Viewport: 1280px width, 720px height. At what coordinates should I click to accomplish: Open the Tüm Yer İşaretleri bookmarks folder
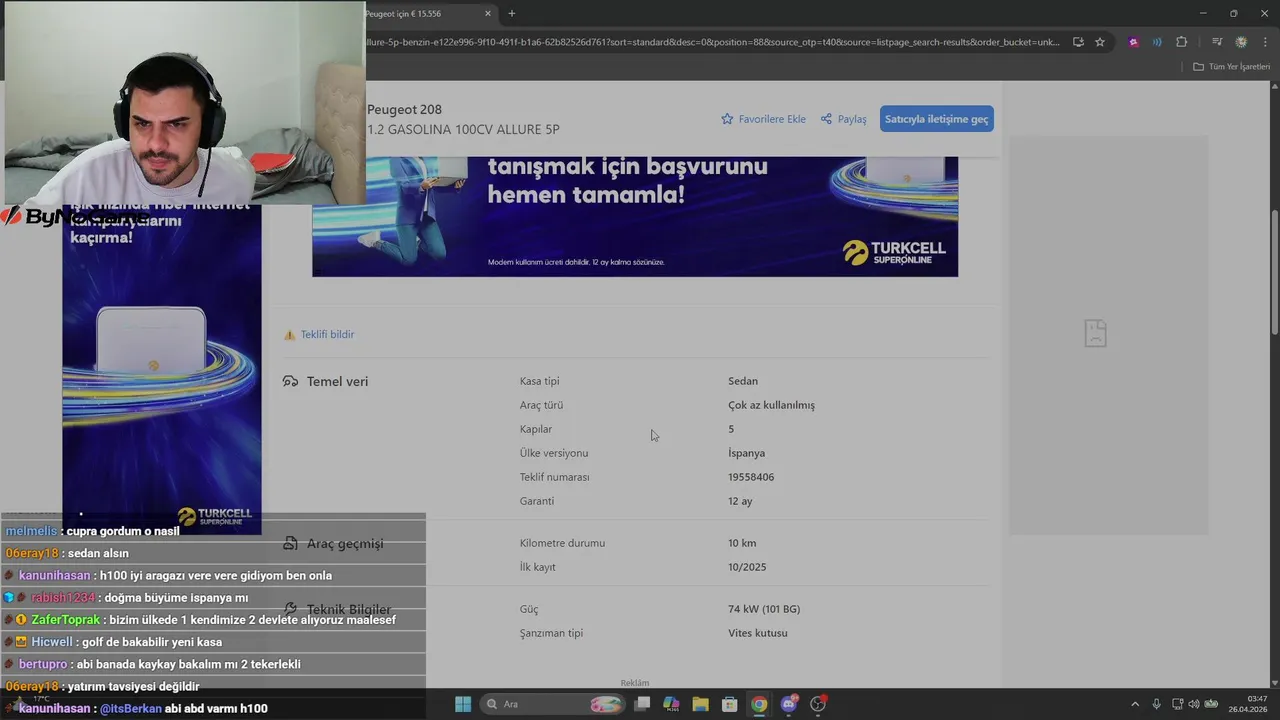[x=1231, y=67]
